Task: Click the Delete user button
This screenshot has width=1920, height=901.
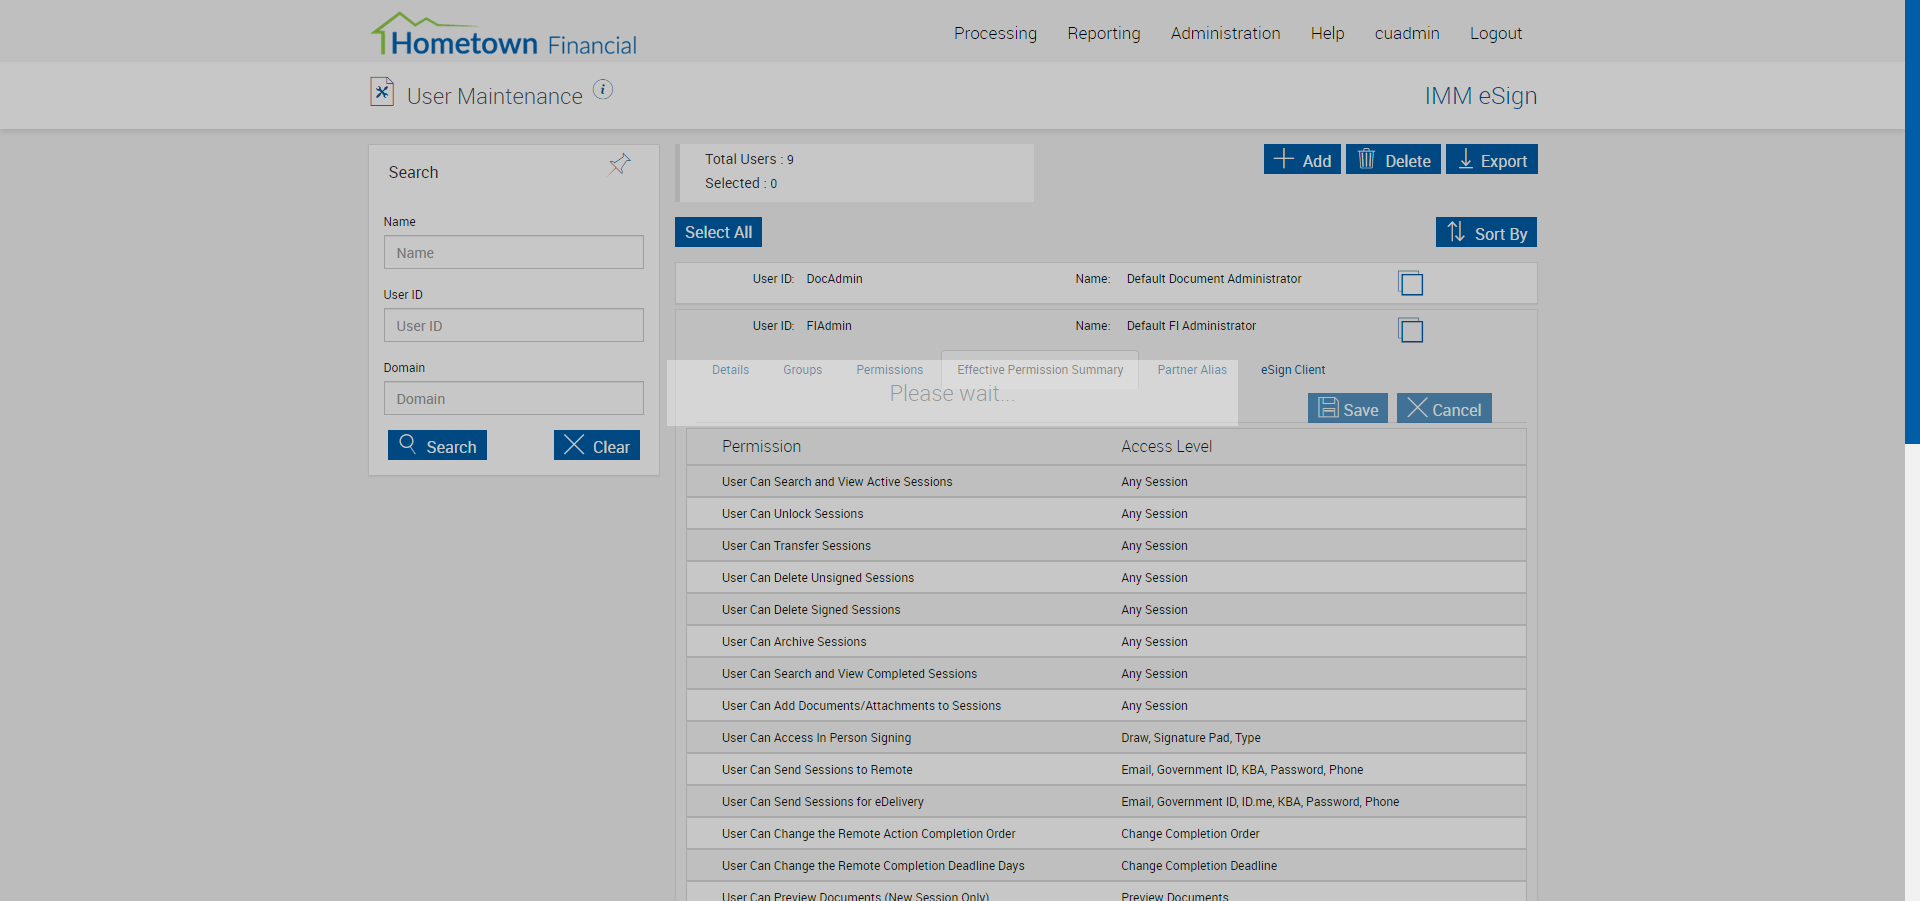Action: point(1393,160)
